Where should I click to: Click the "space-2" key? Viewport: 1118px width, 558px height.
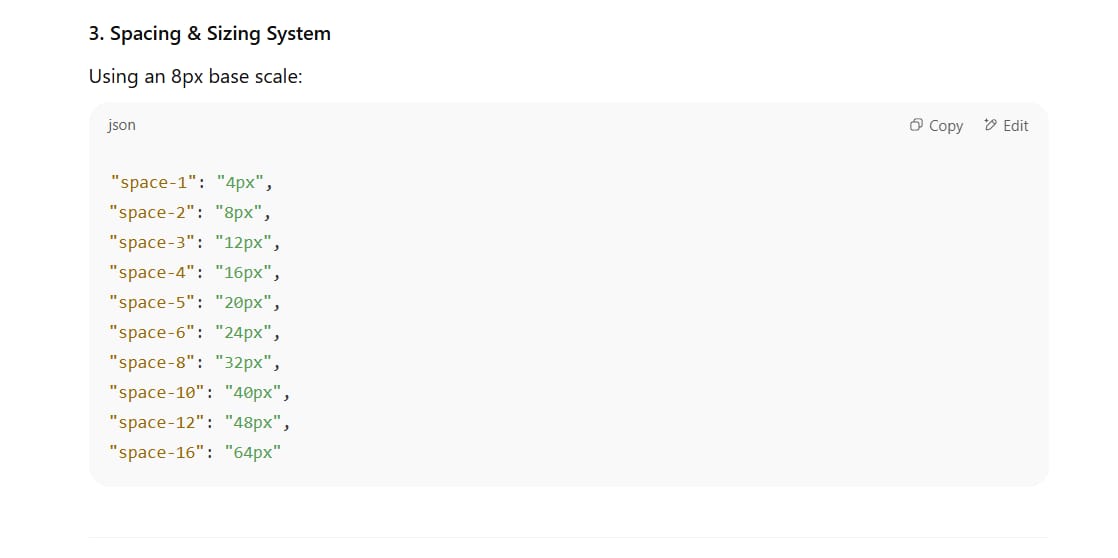pos(152,212)
